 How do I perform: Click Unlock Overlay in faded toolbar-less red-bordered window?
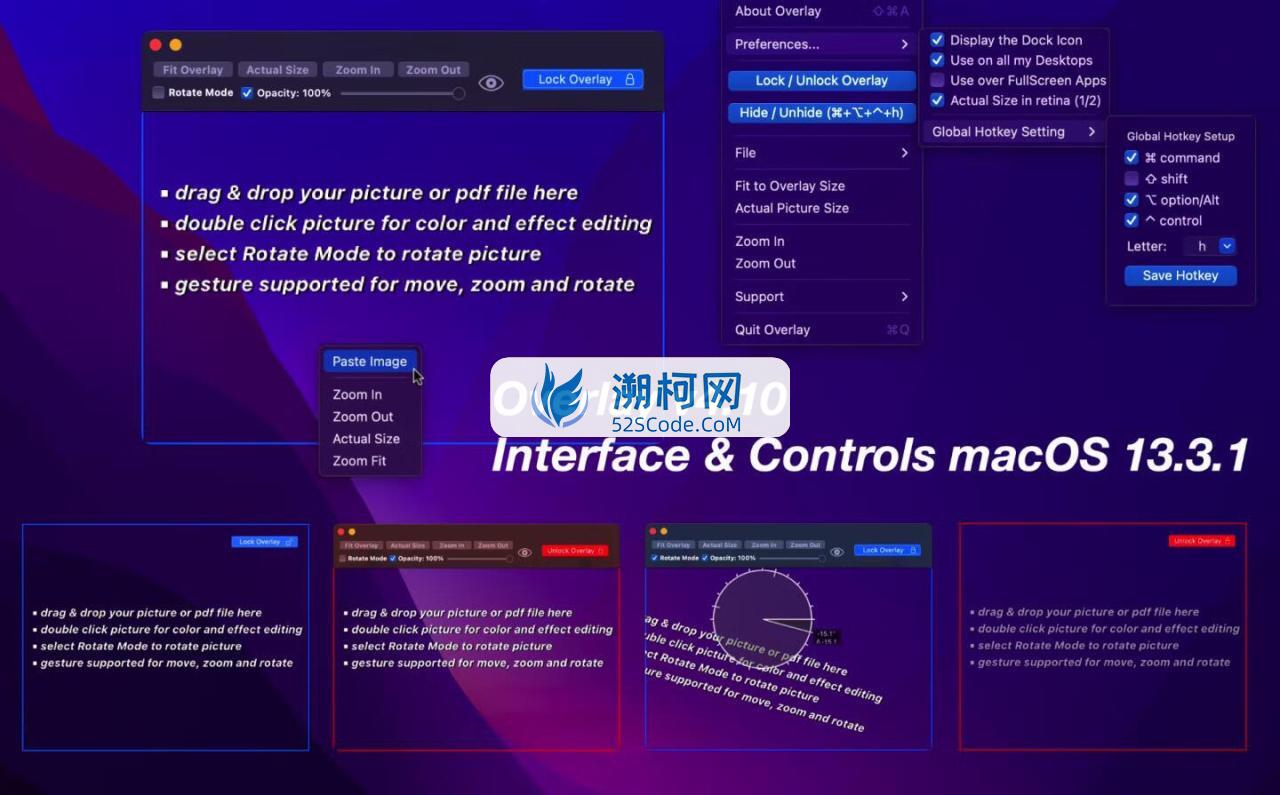[x=1201, y=541]
